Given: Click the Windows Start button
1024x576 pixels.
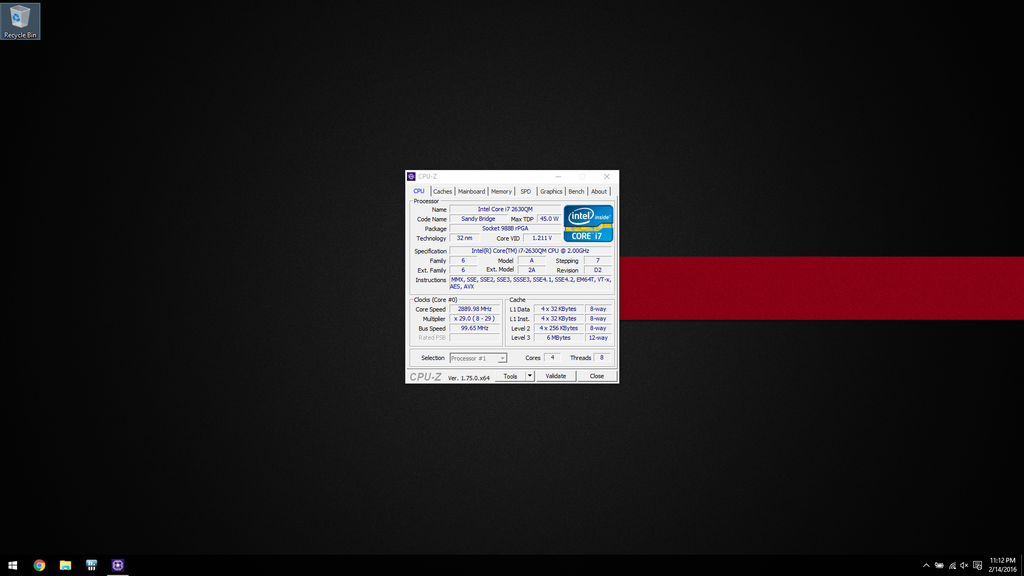Looking at the screenshot, I should click(x=12, y=565).
